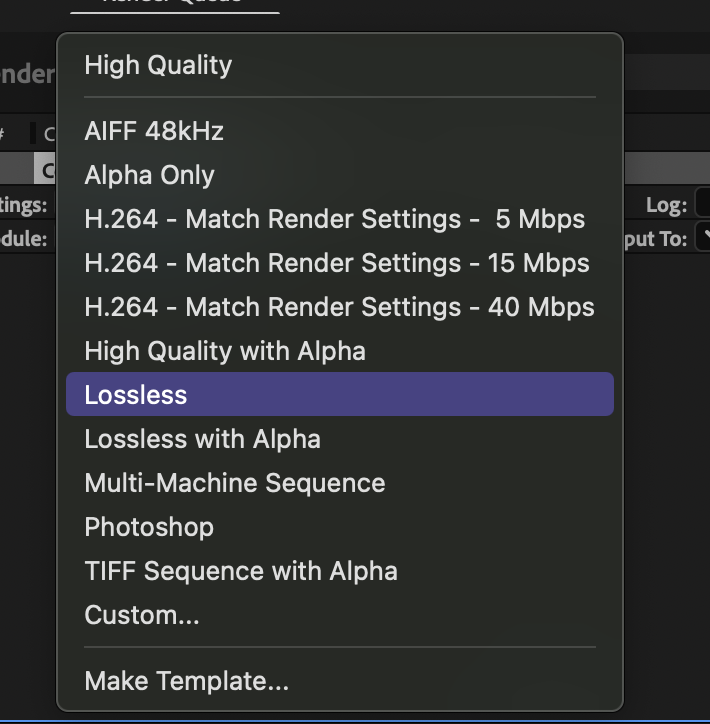Pick H.264 Match Render Settings 15 Mbps
Viewport: 710px width, 724px height.
pos(340,263)
